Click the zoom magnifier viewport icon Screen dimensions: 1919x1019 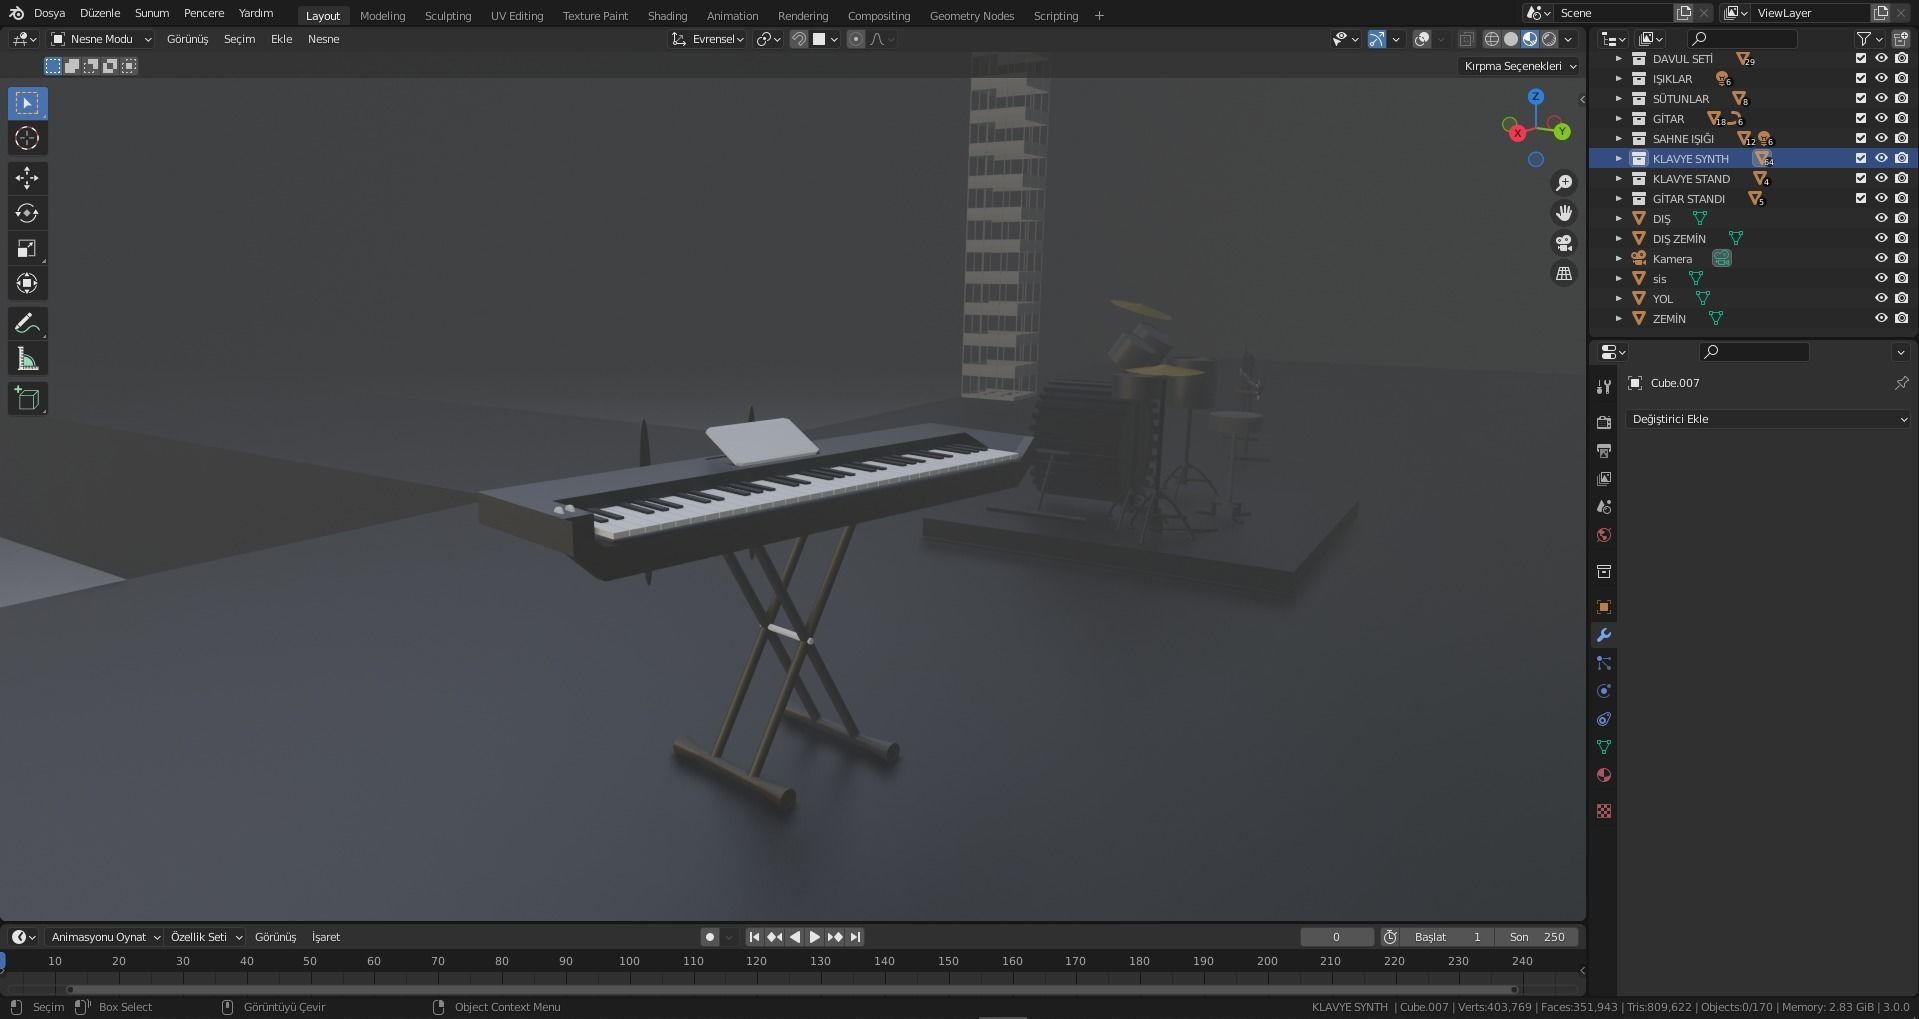point(1564,183)
